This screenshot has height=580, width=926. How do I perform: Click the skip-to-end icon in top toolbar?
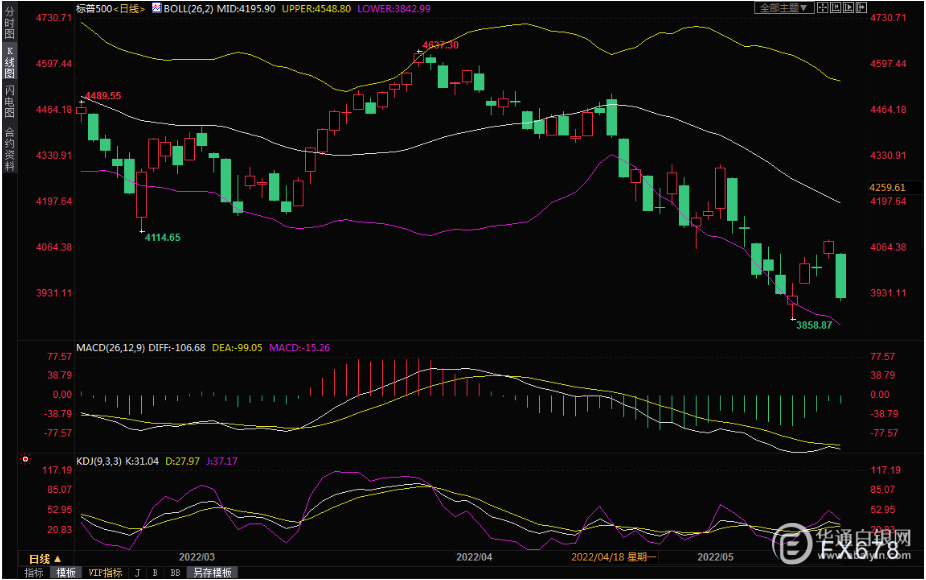(x=861, y=8)
